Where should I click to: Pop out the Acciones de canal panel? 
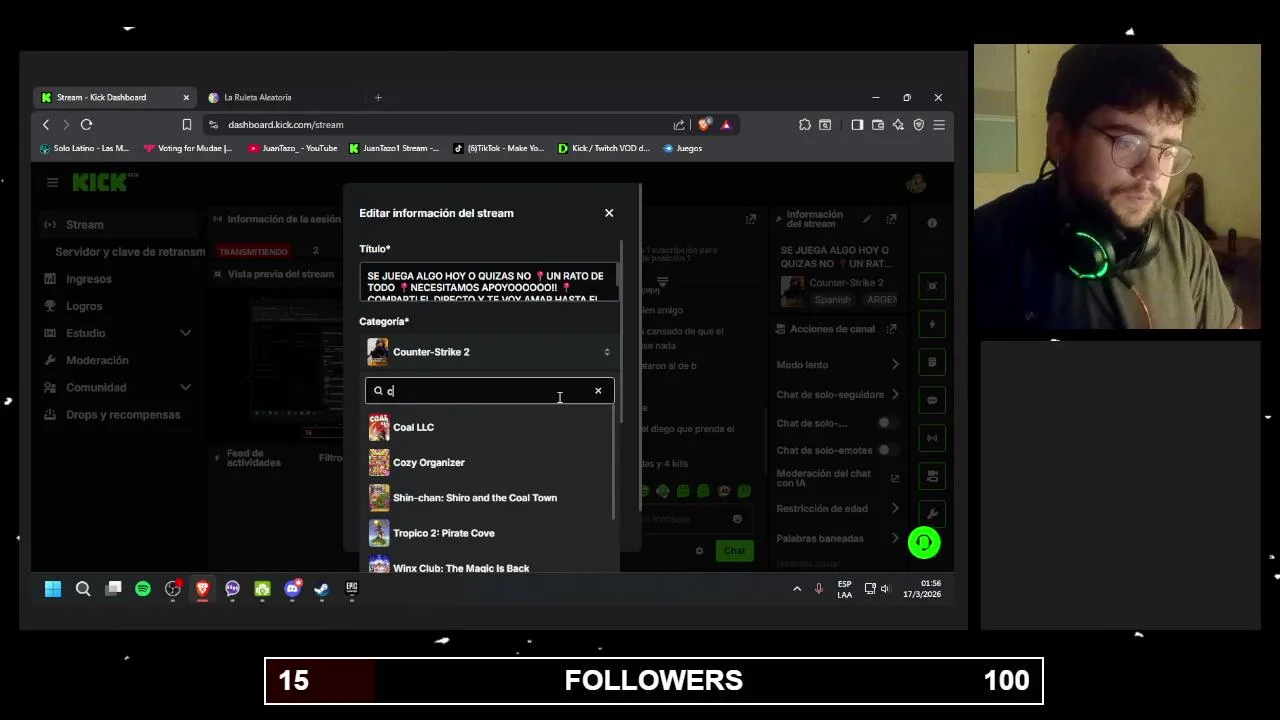892,328
